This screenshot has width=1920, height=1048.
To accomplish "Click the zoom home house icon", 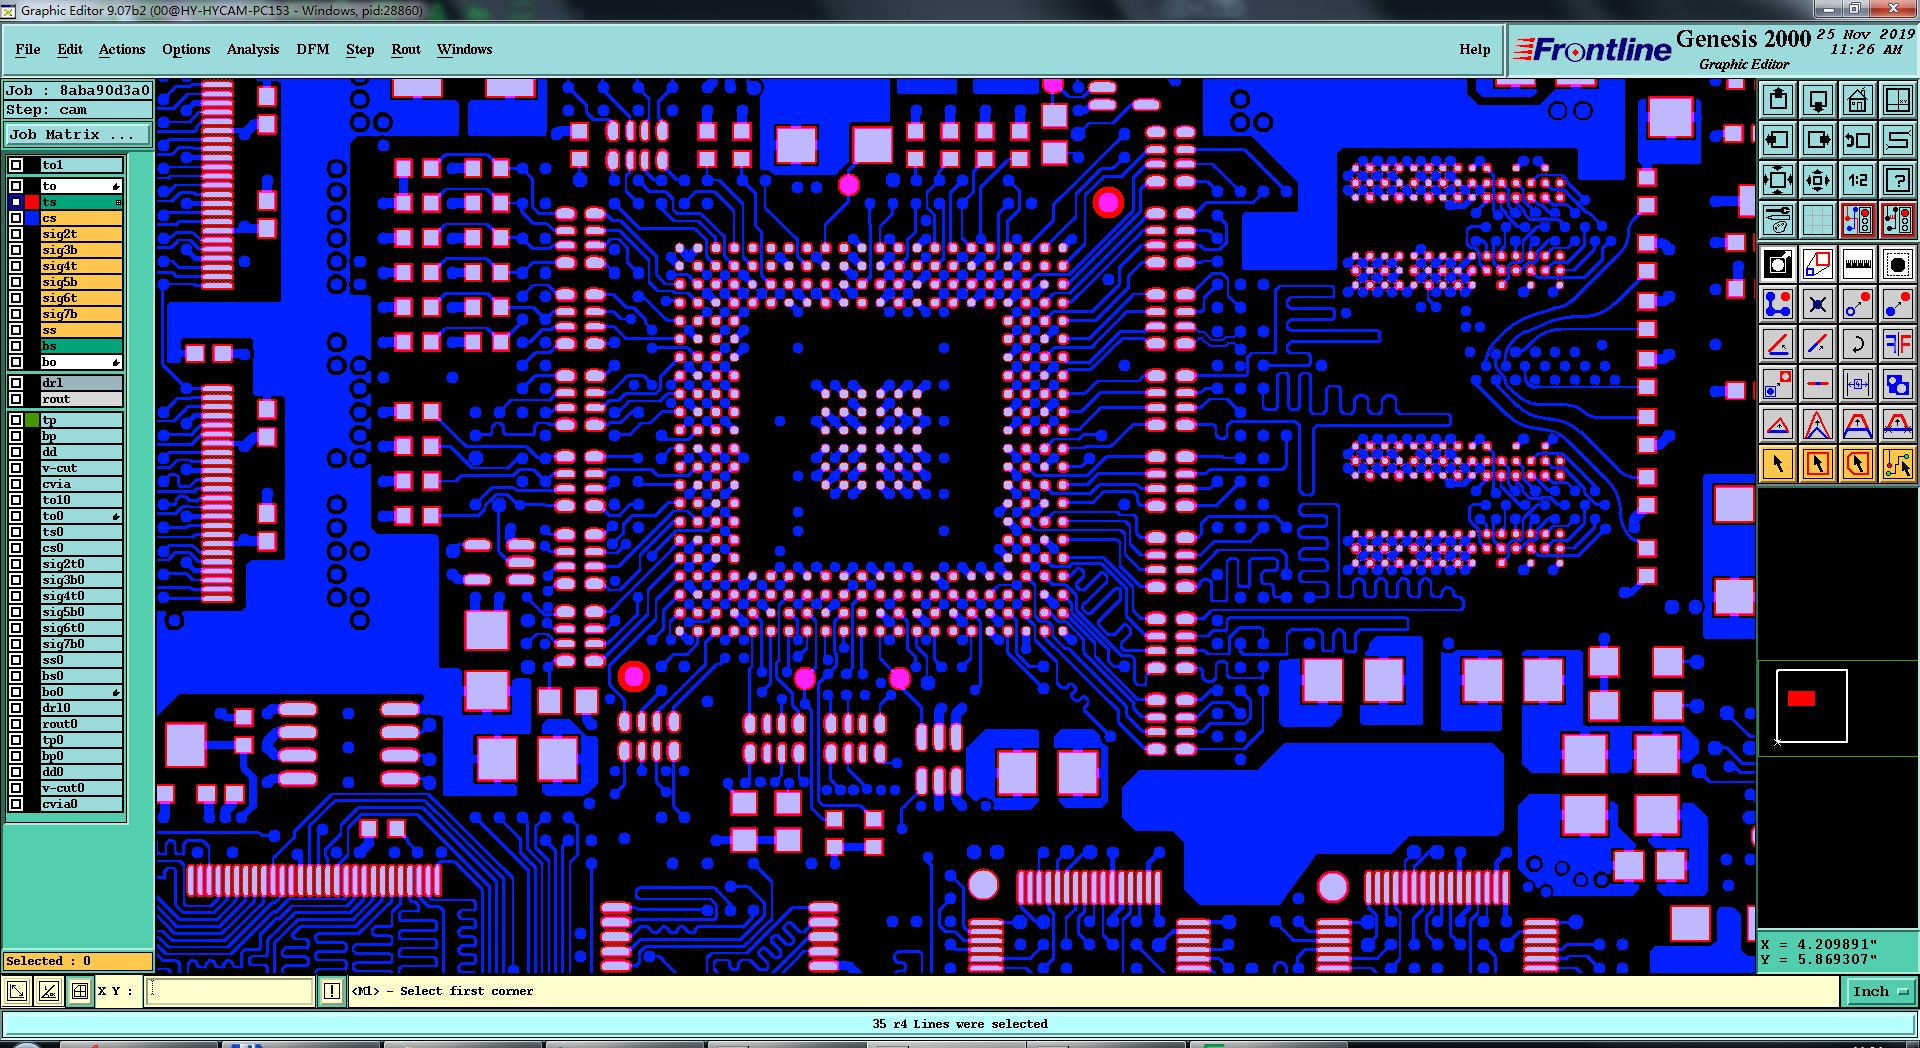I will pos(1858,100).
